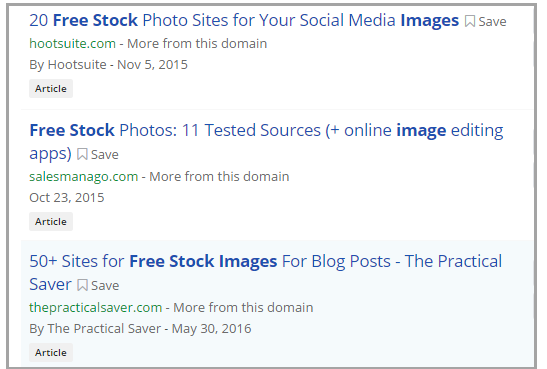Show more from this domain for thepracticalsaver.com
Screen dimensions: 547x369
(243, 308)
